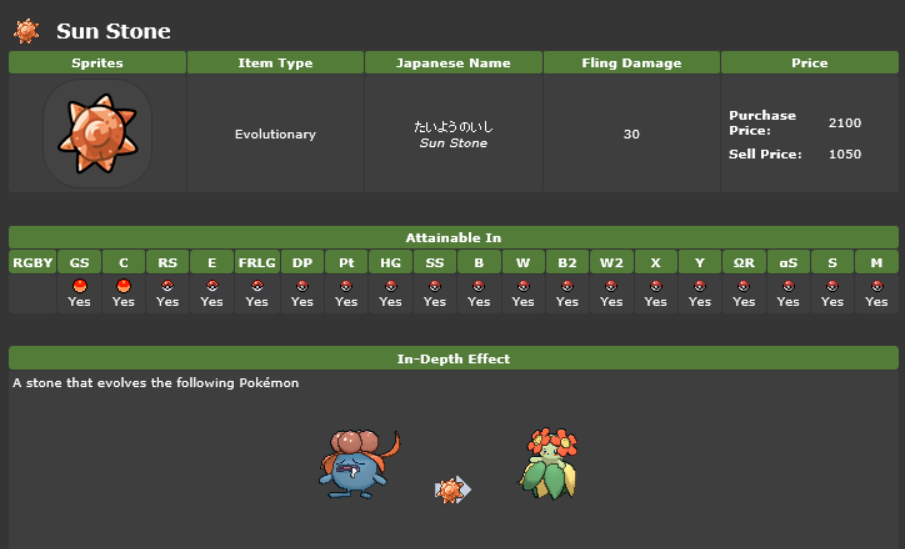Click the Poké Ball icon under M

click(x=877, y=286)
